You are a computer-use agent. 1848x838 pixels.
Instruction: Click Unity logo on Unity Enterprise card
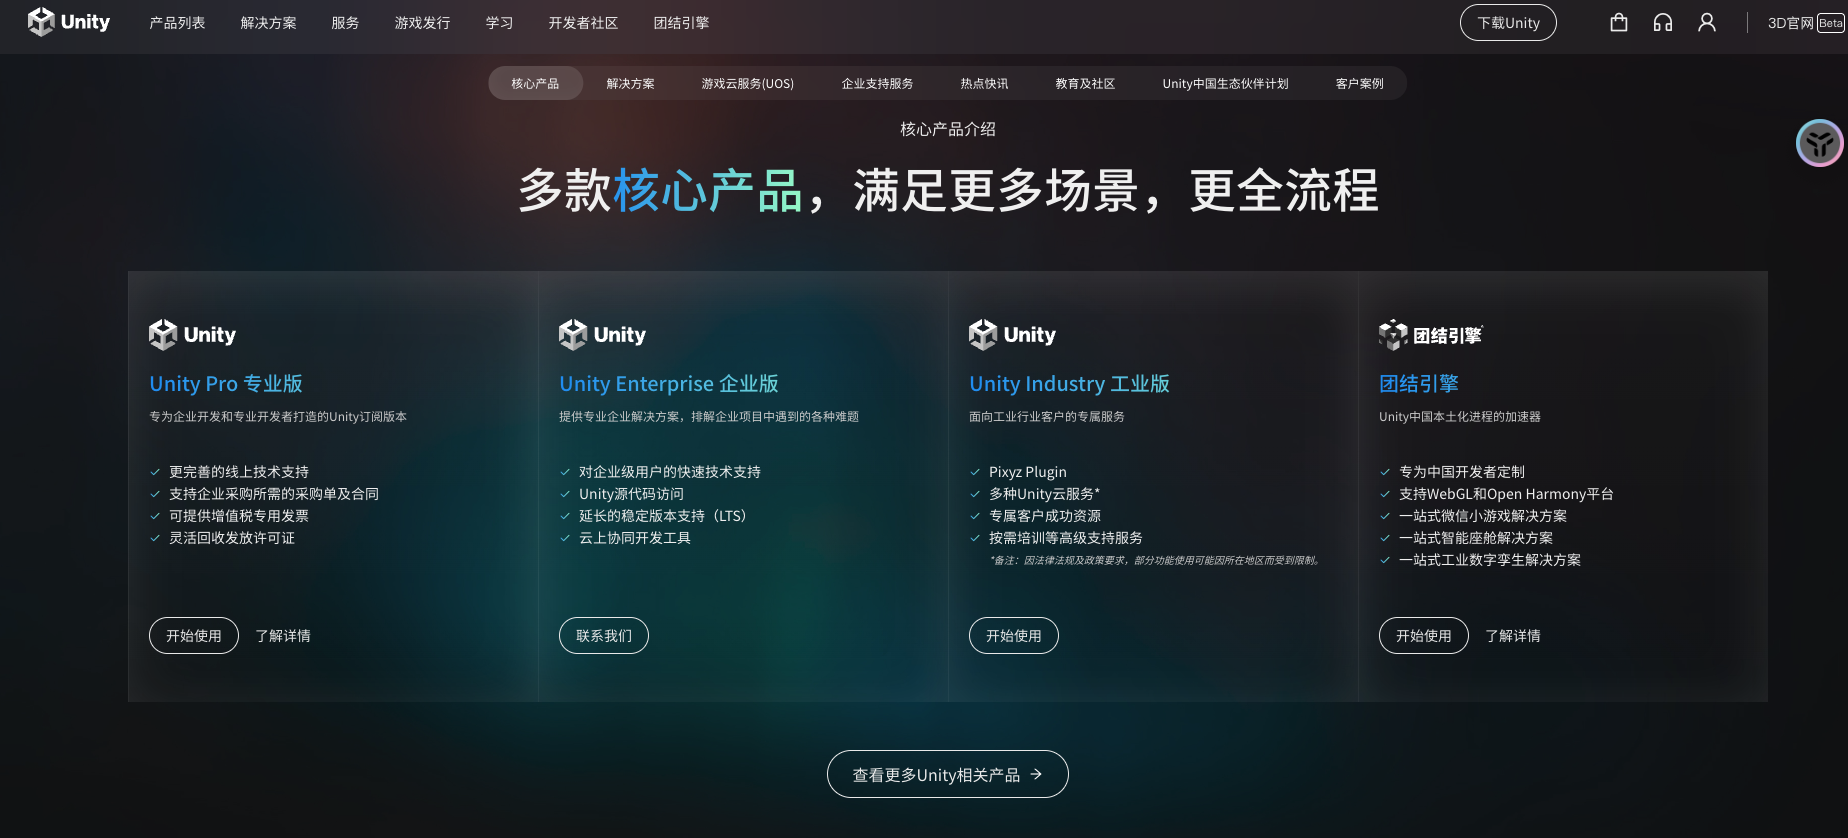click(602, 335)
